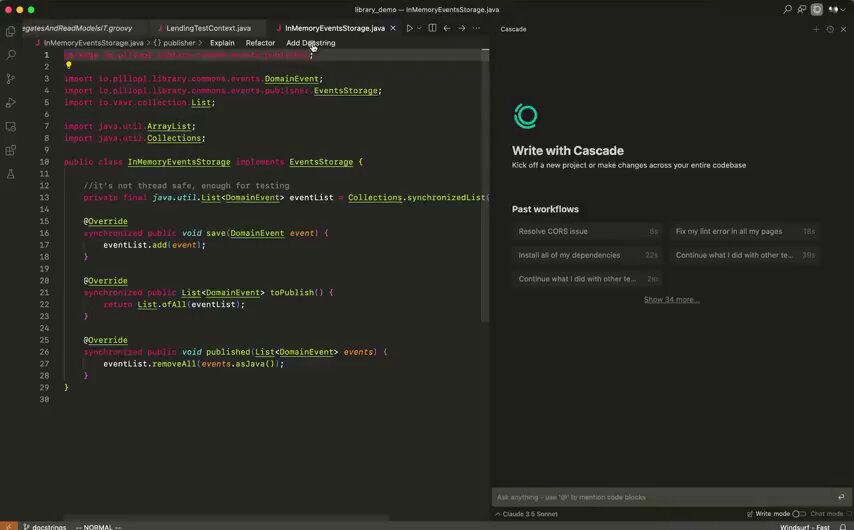Select the Cascade panel tab
The height and width of the screenshot is (530, 854).
click(x=513, y=29)
